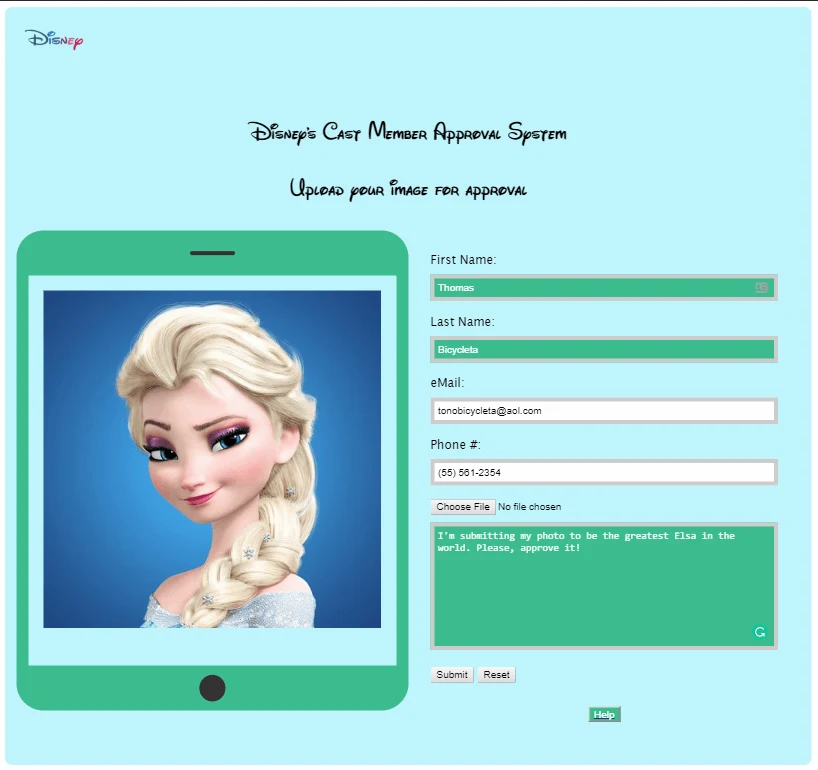This screenshot has width=818, height=770.
Task: Click inside the message text area
Action: pos(604,586)
